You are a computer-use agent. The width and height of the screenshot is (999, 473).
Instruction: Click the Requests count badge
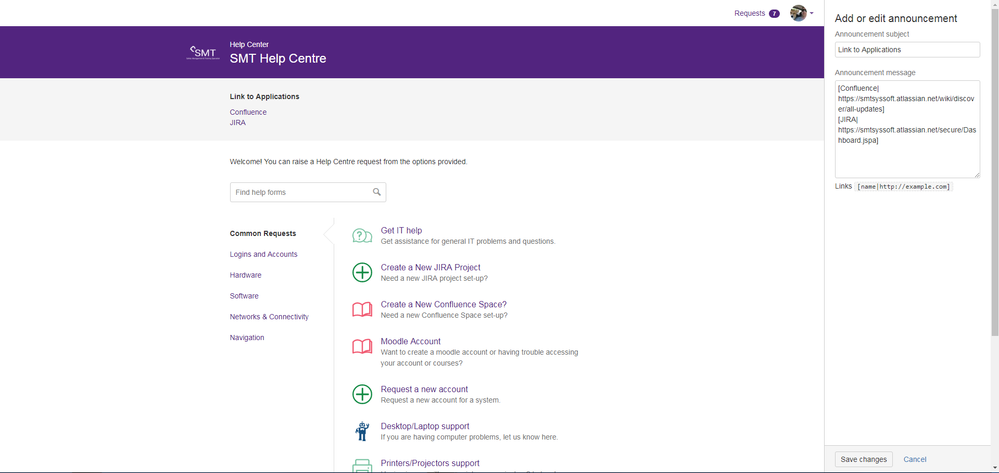774,13
